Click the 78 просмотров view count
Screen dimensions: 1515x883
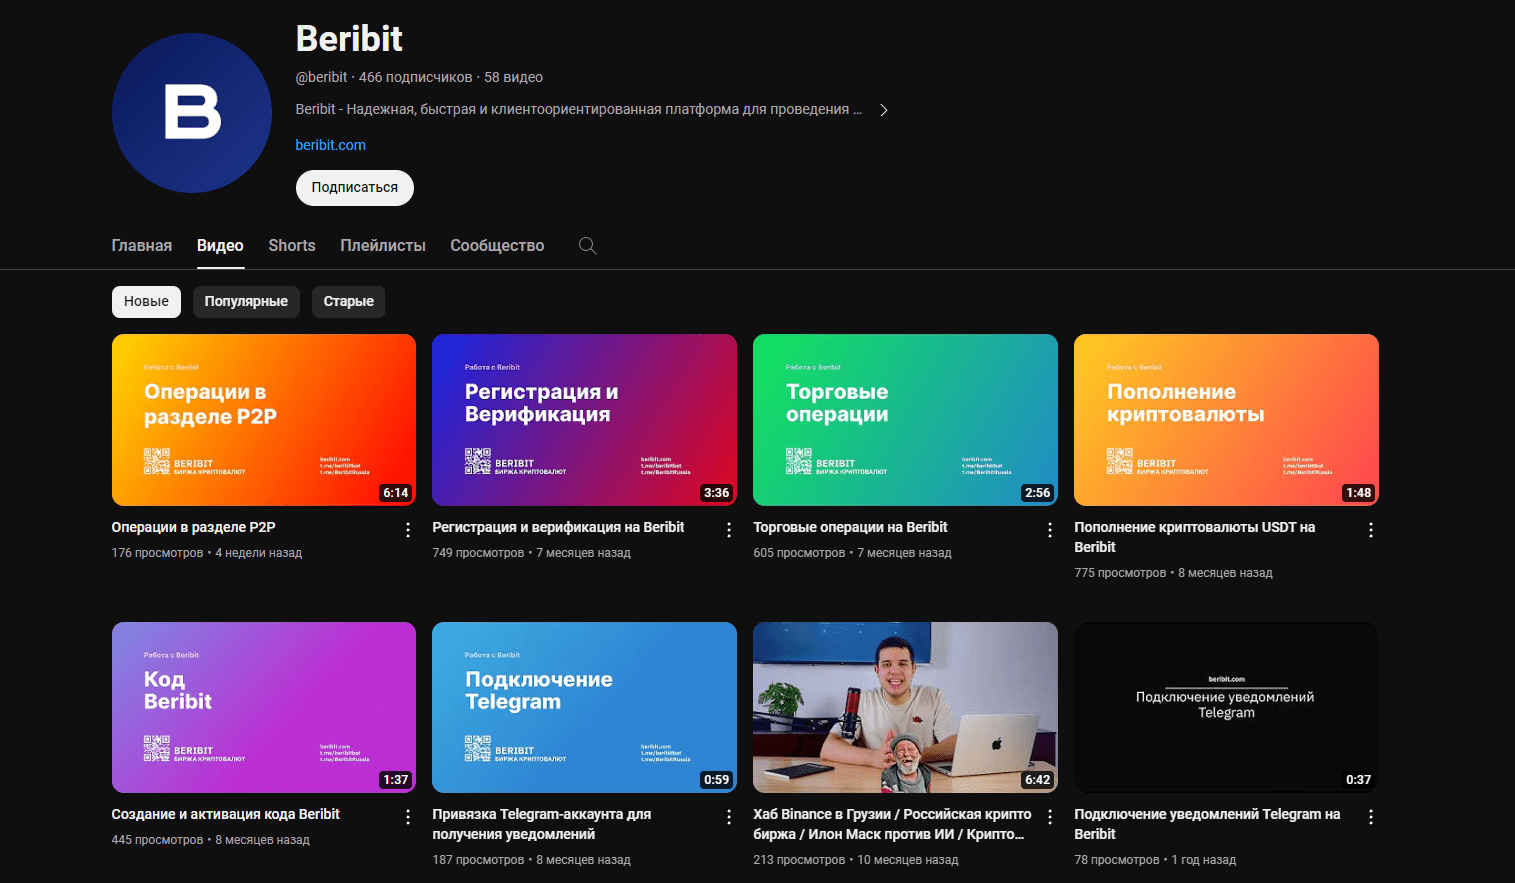click(1117, 860)
